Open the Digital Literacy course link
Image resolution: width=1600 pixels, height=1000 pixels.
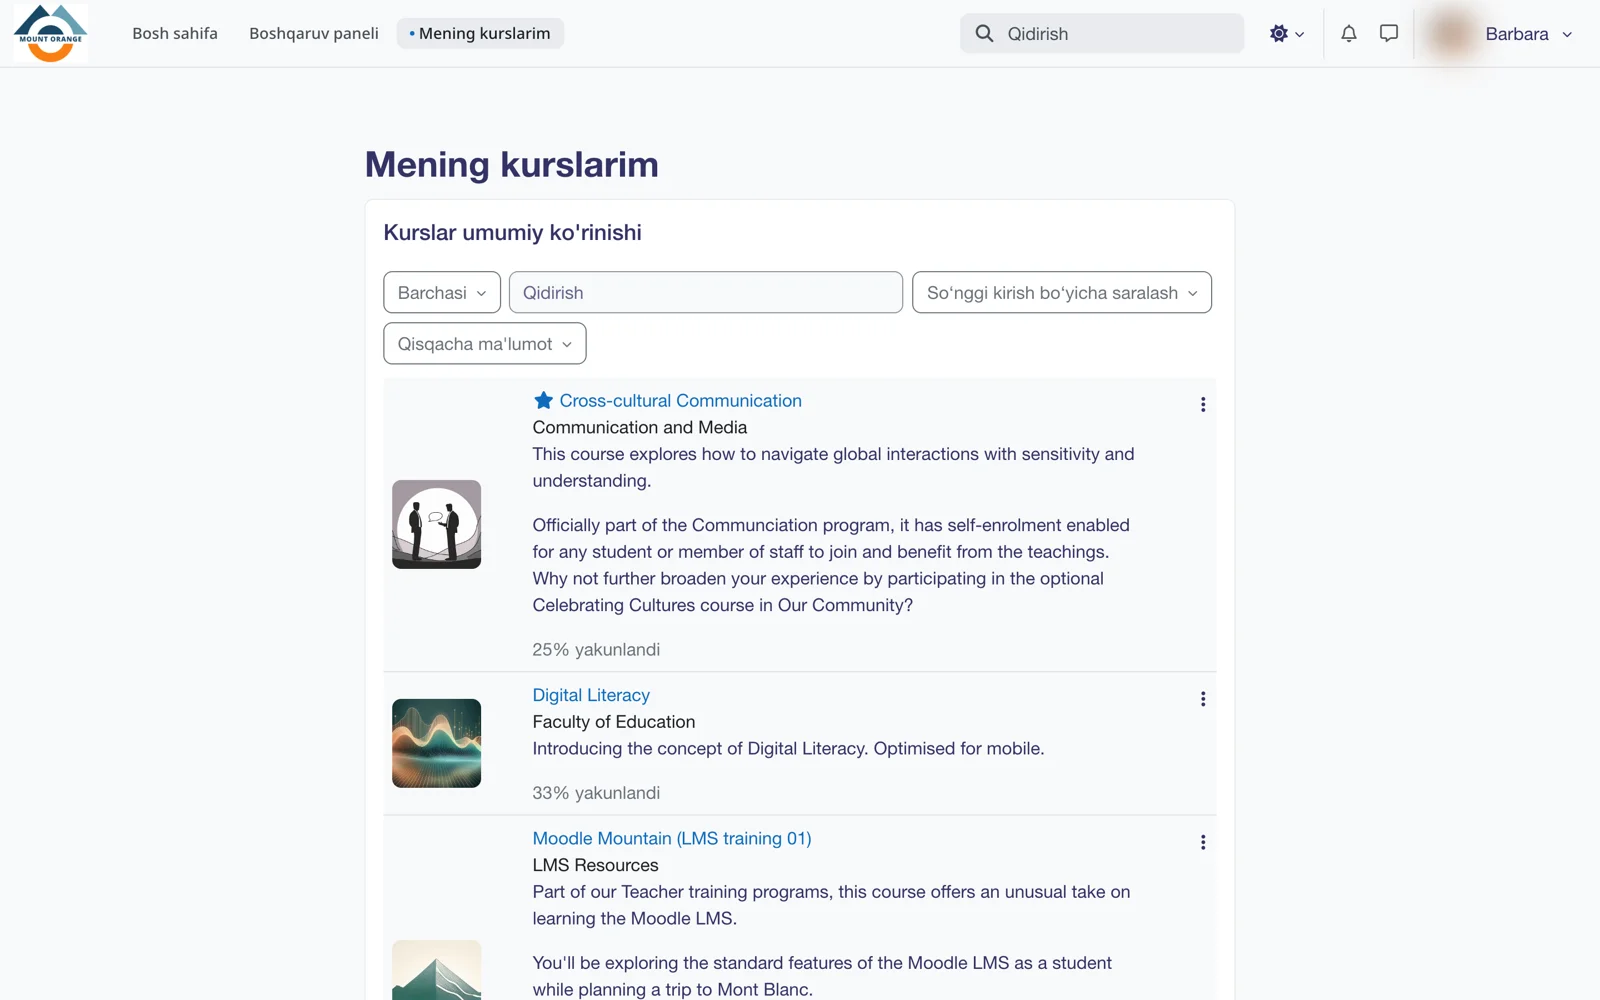591,695
